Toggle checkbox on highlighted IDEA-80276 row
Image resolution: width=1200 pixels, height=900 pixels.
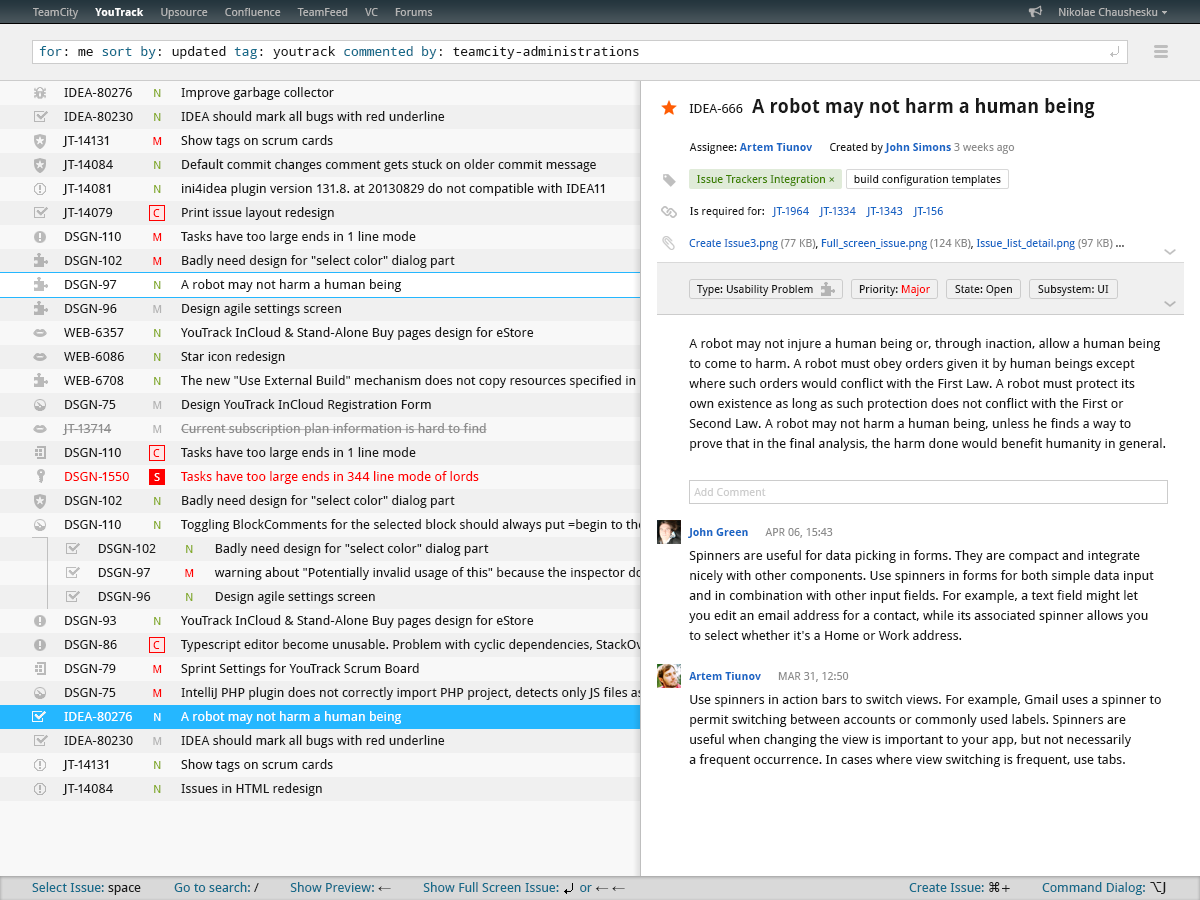(40, 716)
